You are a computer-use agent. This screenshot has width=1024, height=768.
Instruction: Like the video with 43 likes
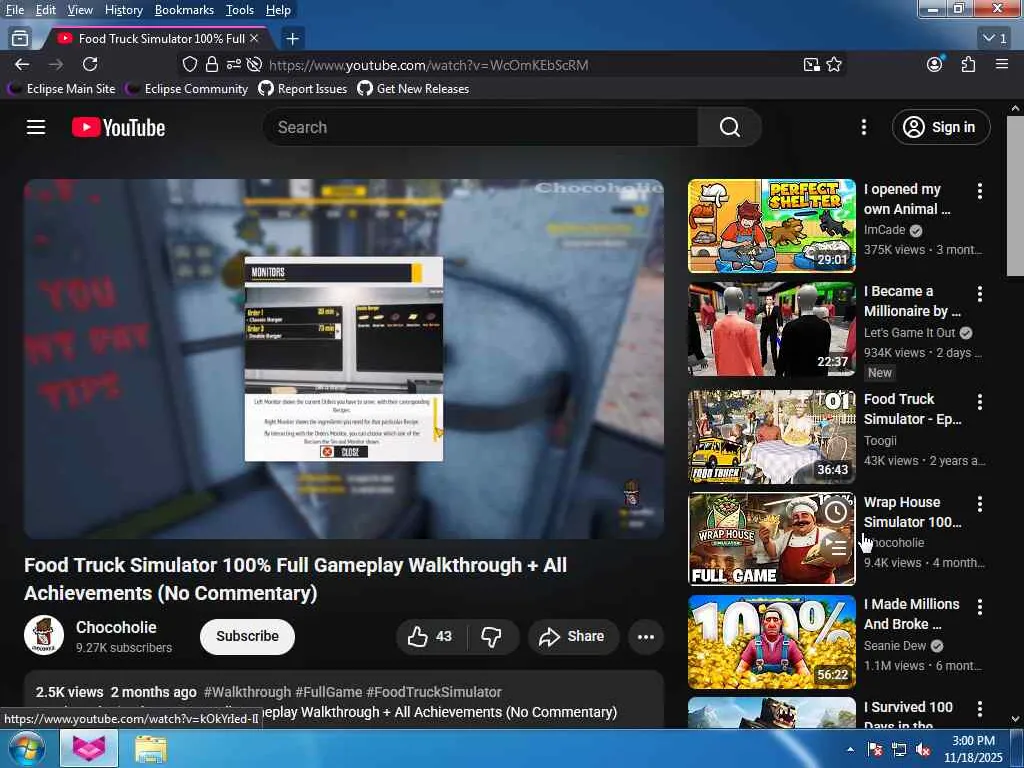(x=431, y=636)
